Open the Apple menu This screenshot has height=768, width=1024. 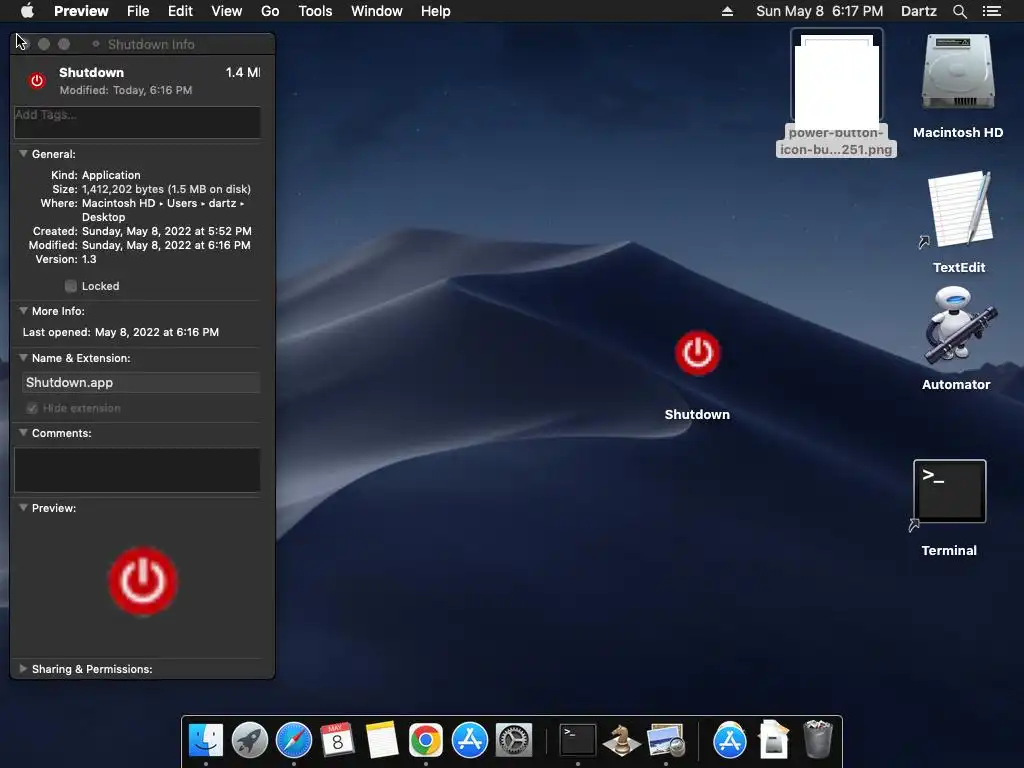[27, 11]
